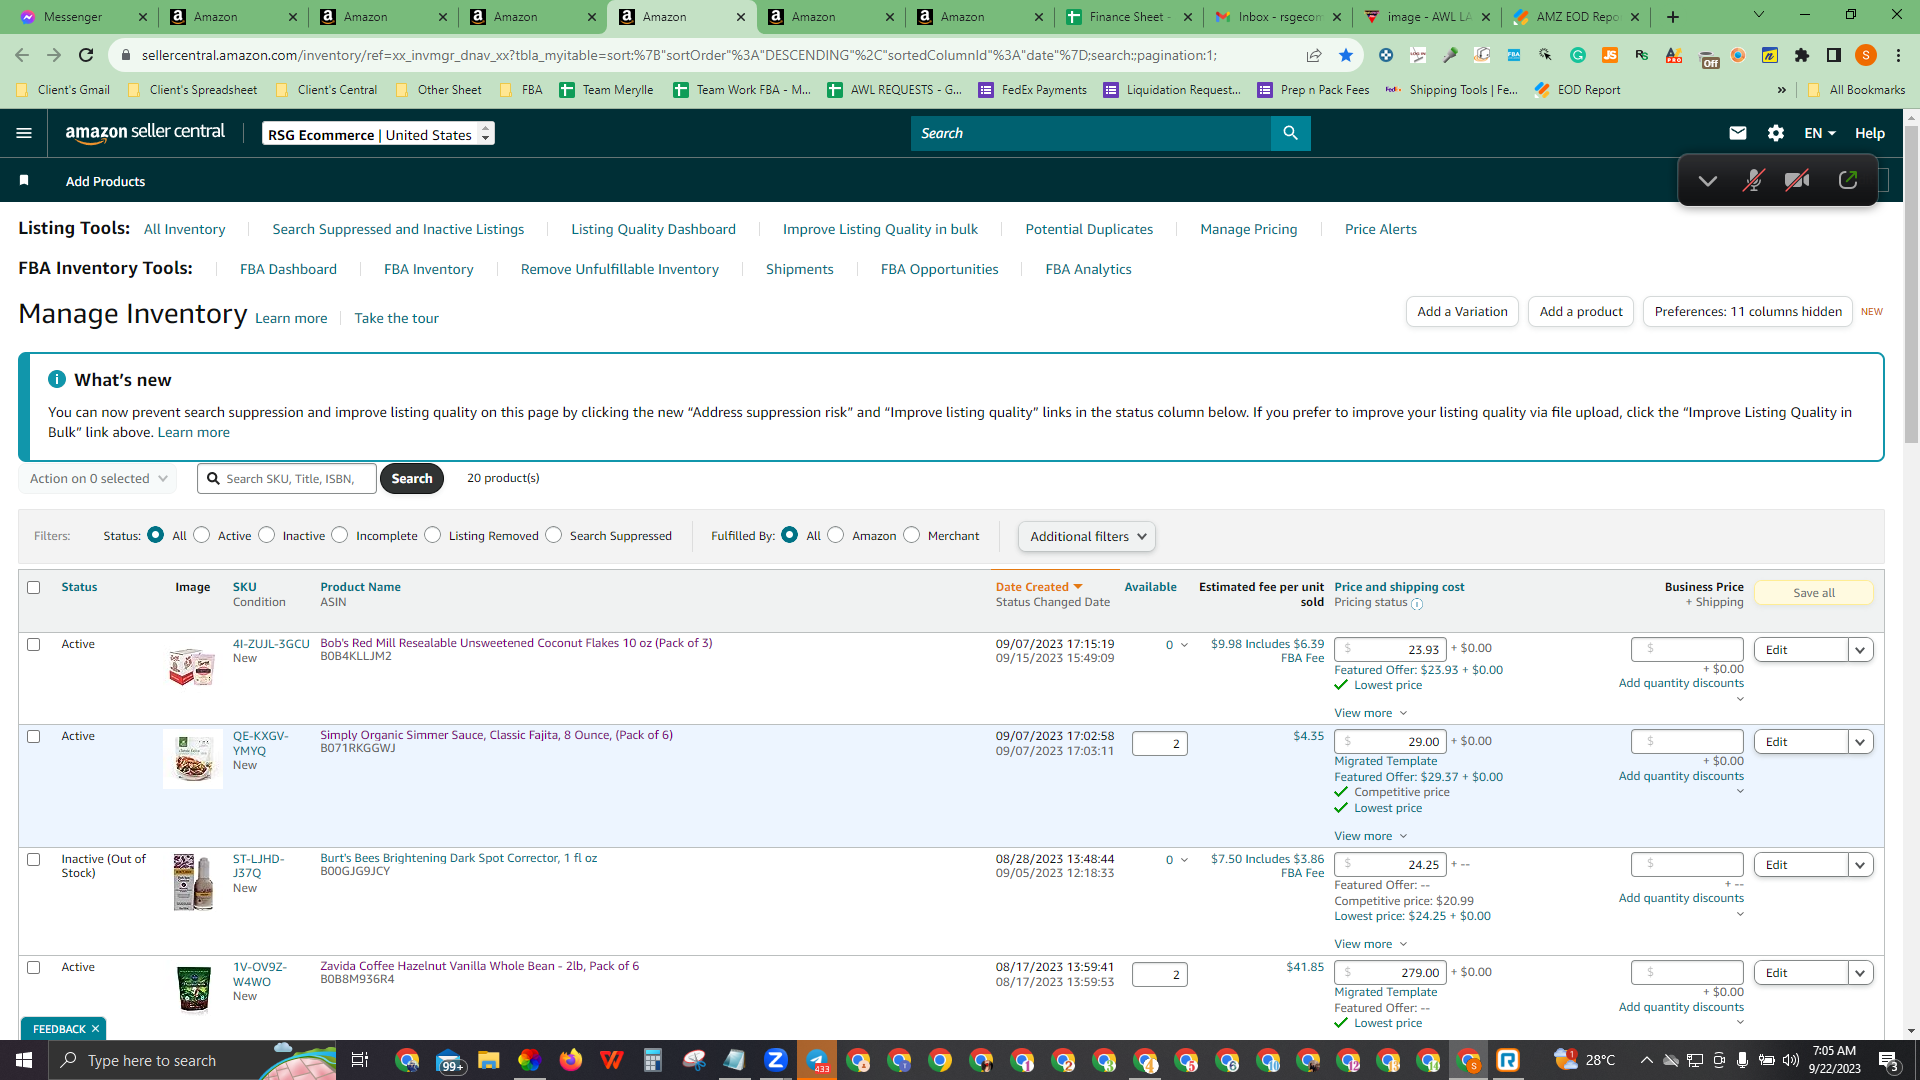The image size is (1920, 1080).
Task: Open Edit dropdown arrow for Bob's Red Mill
Action: click(x=1860, y=650)
